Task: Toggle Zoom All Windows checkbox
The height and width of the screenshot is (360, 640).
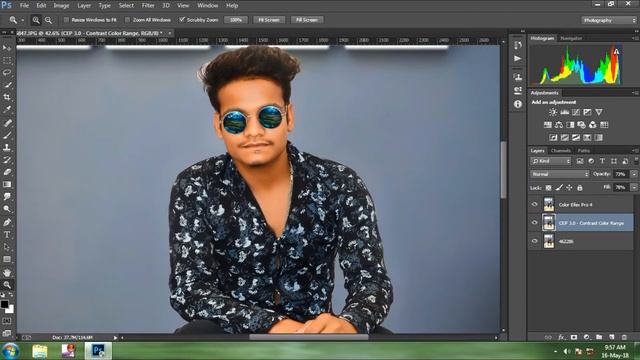Action: (x=127, y=20)
